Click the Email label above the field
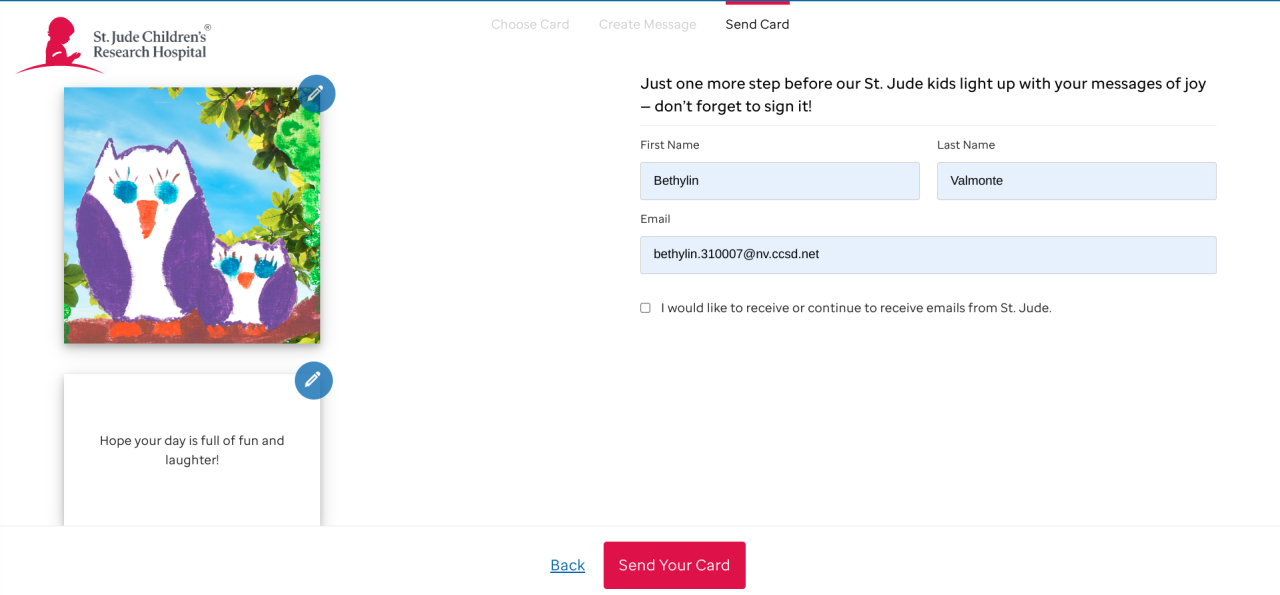This screenshot has width=1280, height=595. point(655,219)
